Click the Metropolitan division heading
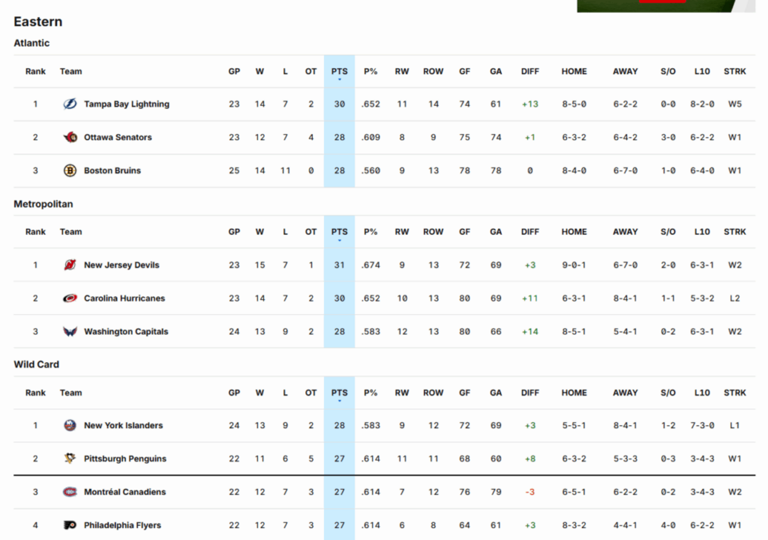This screenshot has height=540, width=768. pos(44,204)
